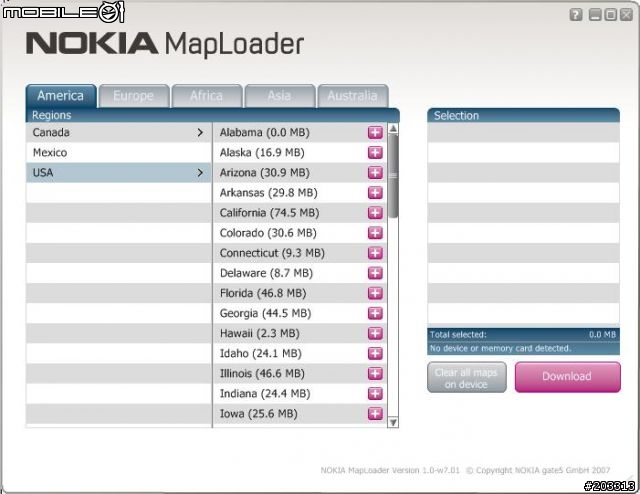Click the Download button
The image size is (640, 494).
tap(567, 376)
